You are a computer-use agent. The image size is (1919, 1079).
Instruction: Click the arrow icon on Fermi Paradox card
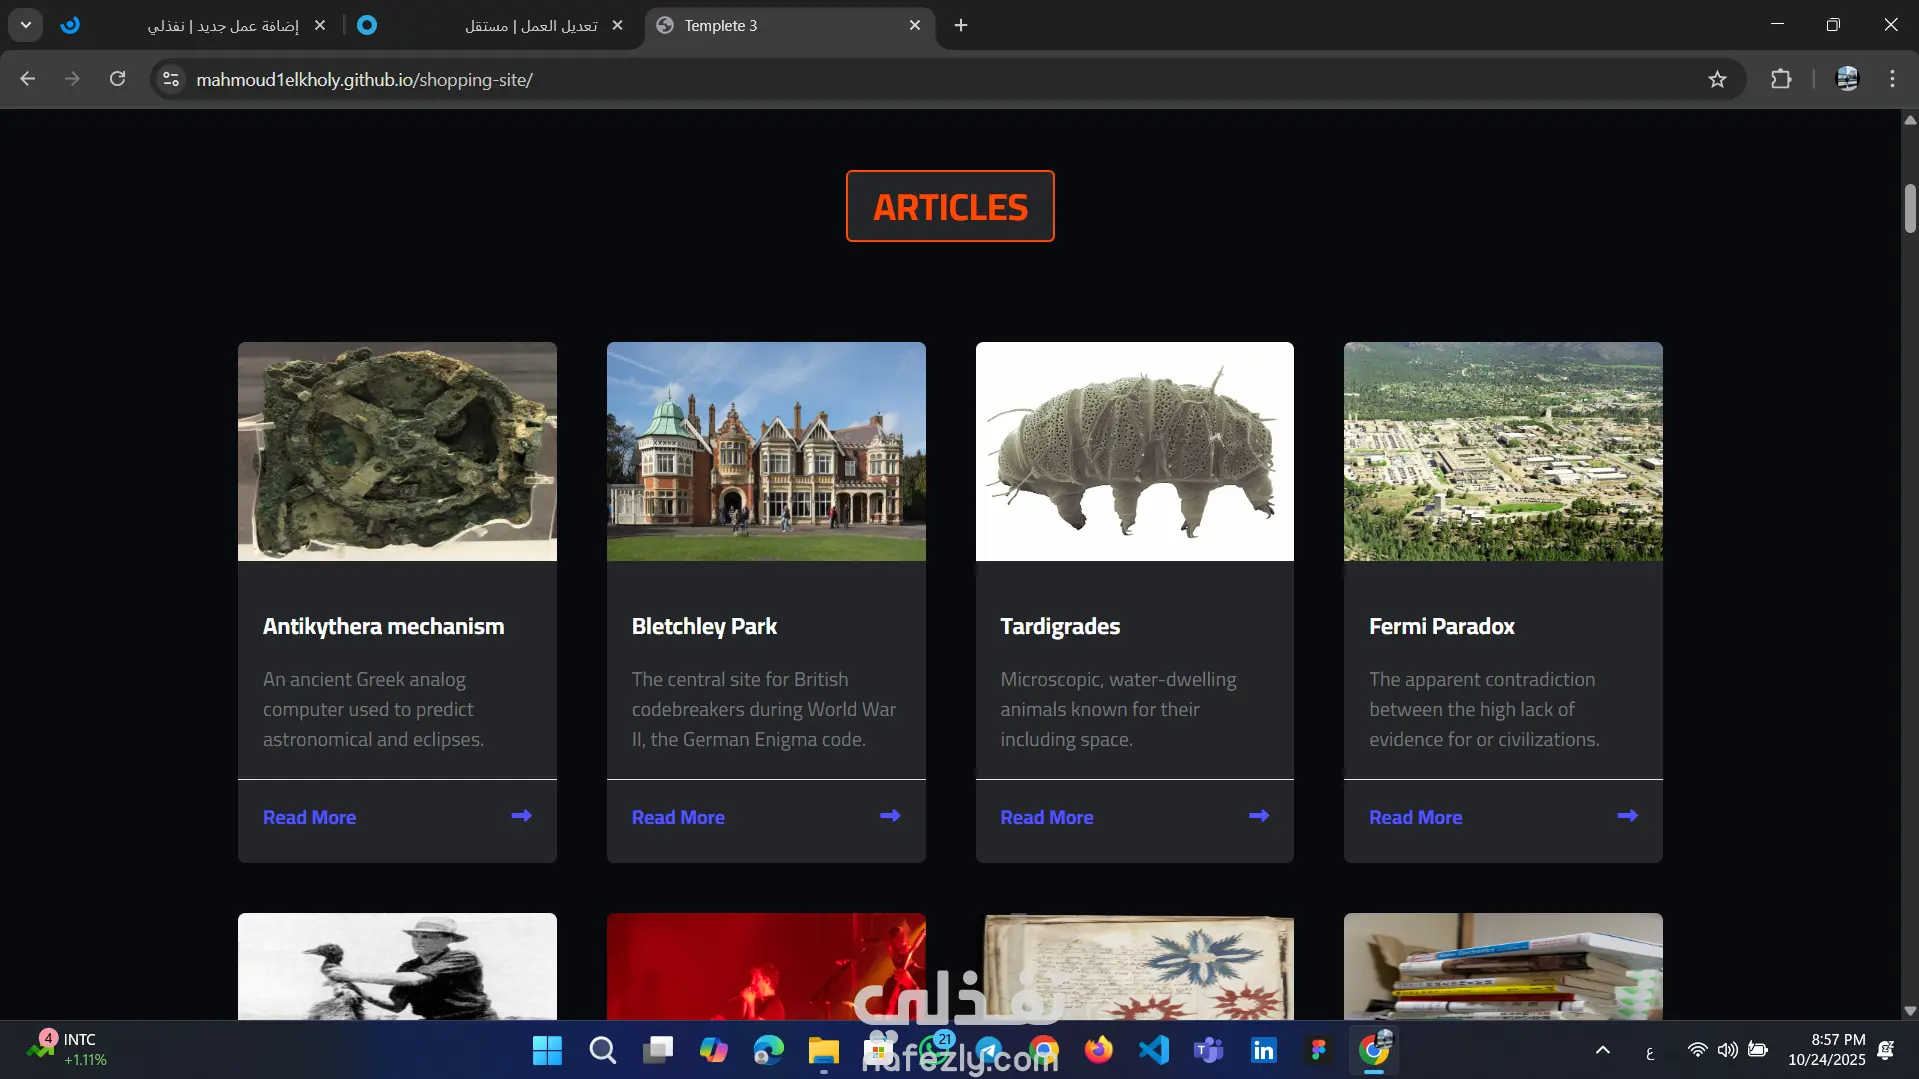pos(1628,816)
